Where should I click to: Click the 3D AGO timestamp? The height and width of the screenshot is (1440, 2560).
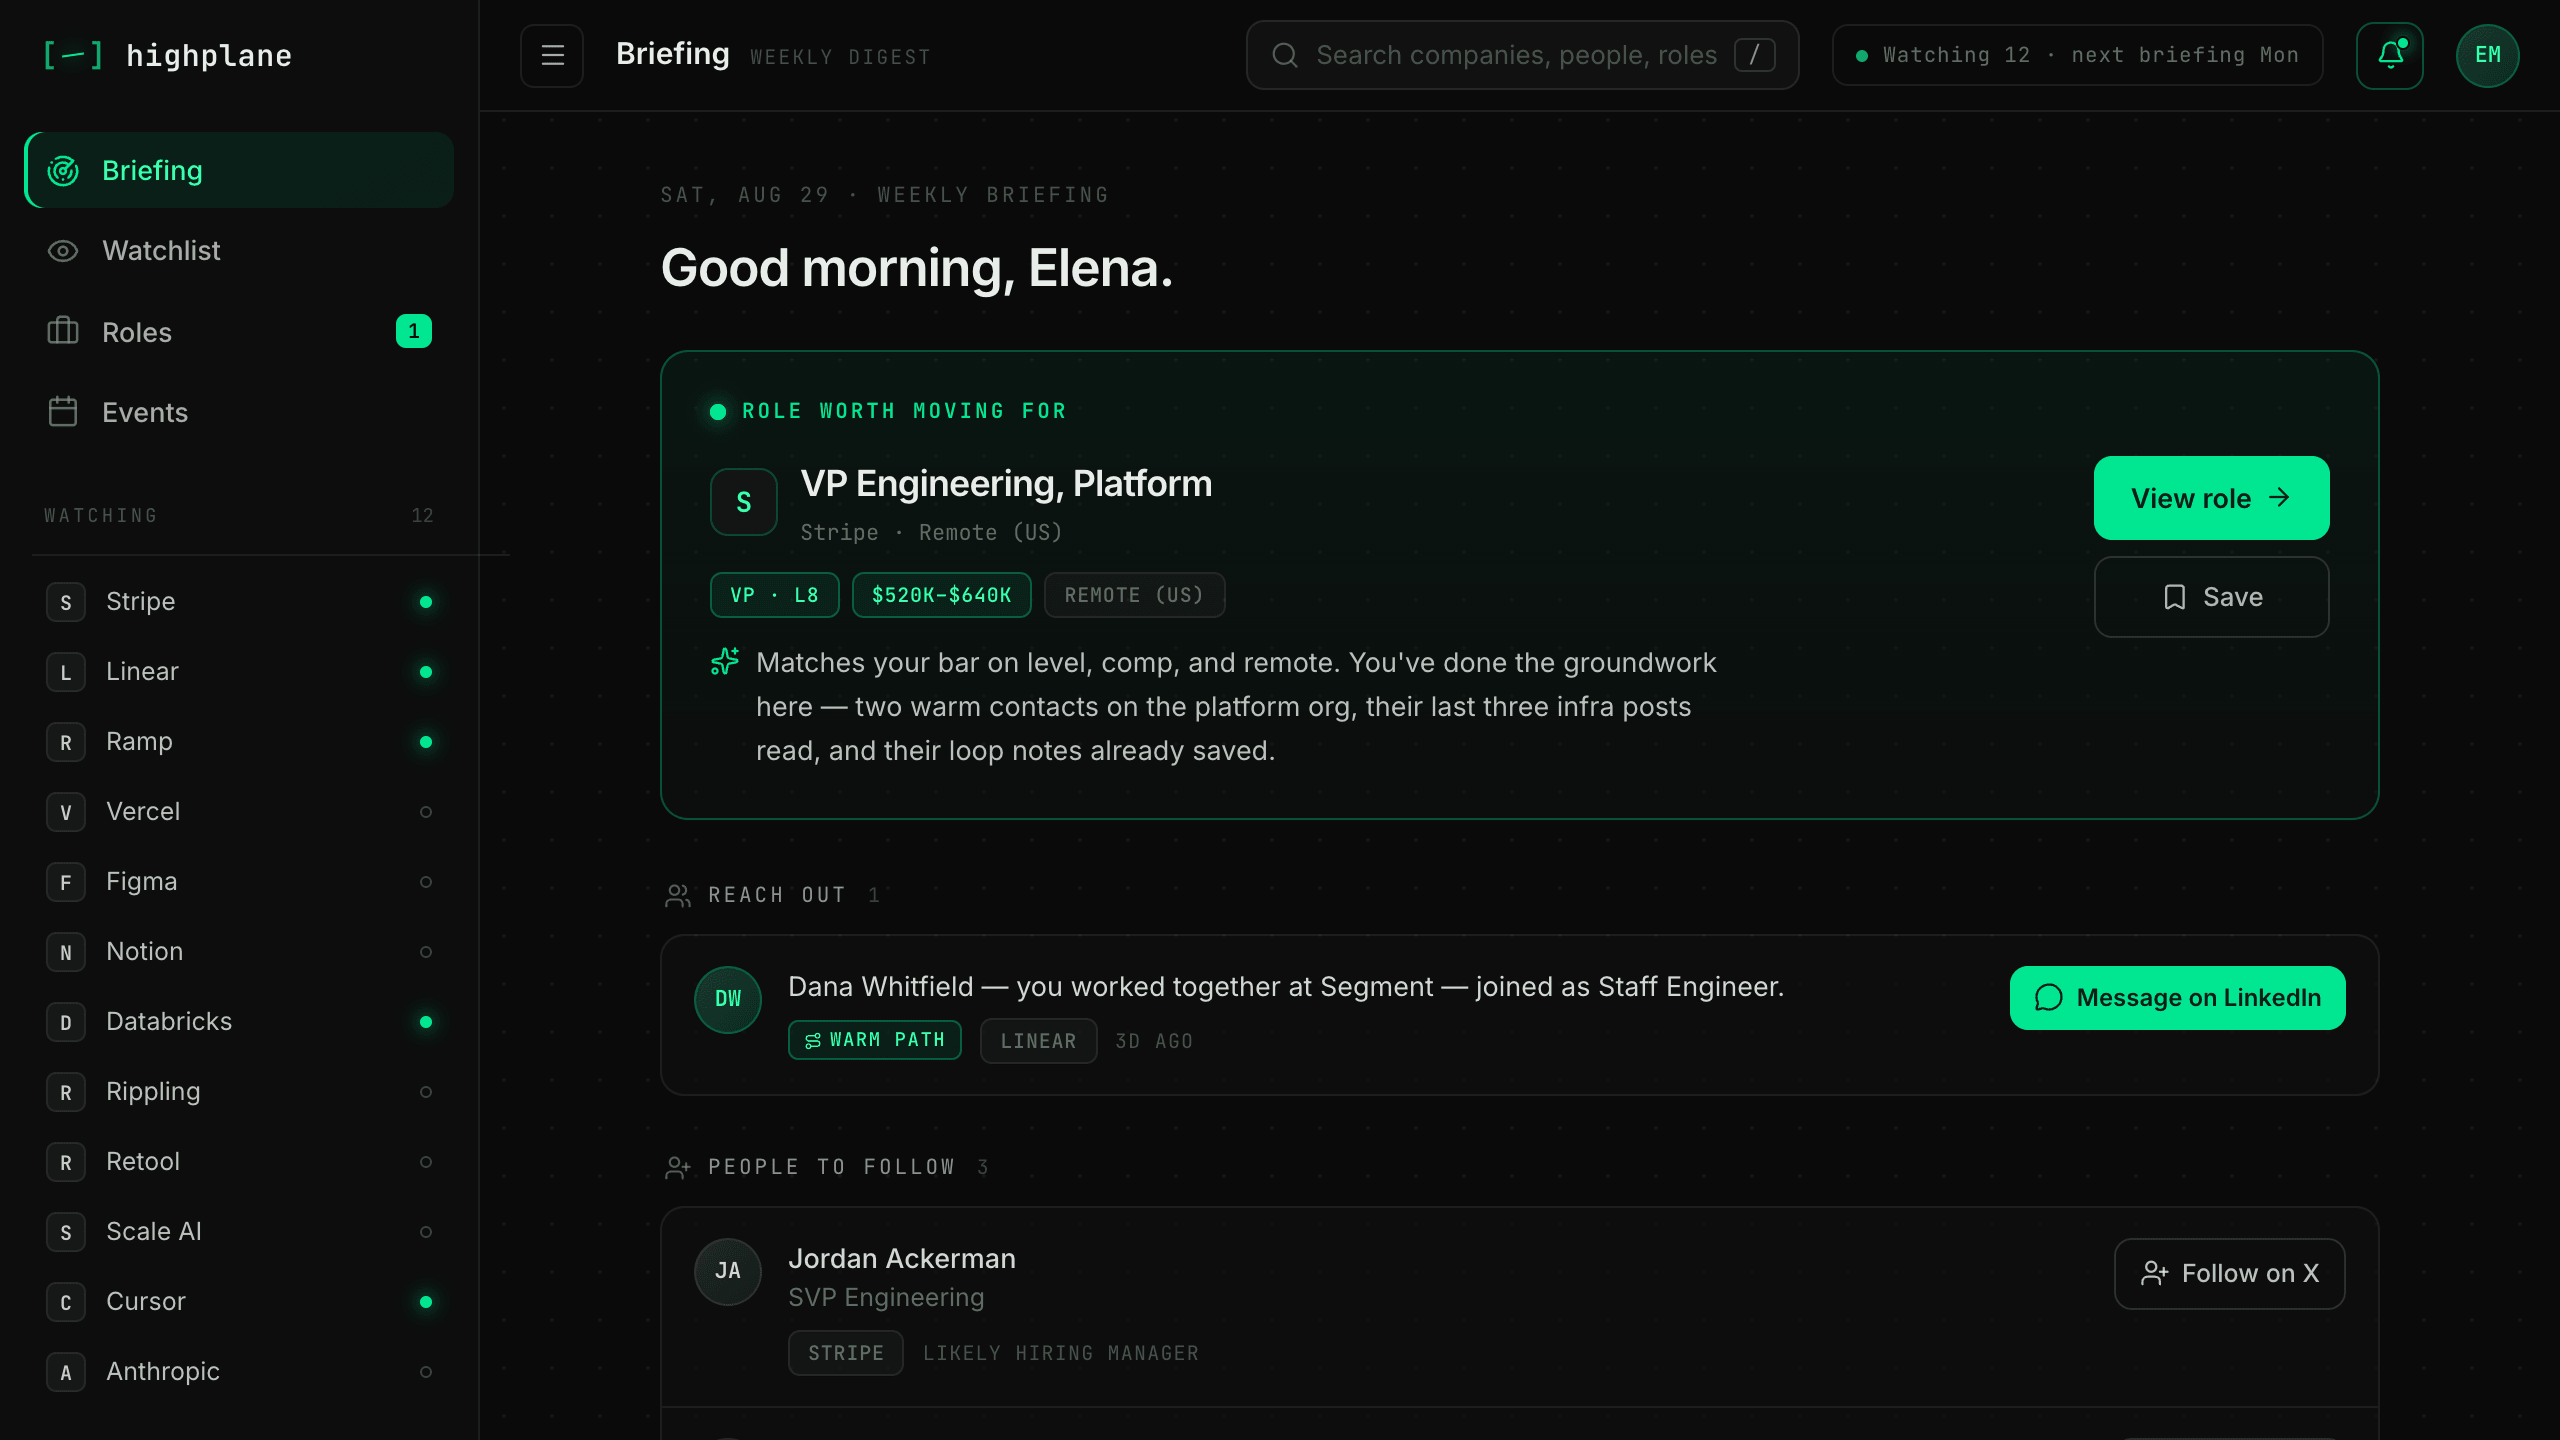coord(1154,1041)
